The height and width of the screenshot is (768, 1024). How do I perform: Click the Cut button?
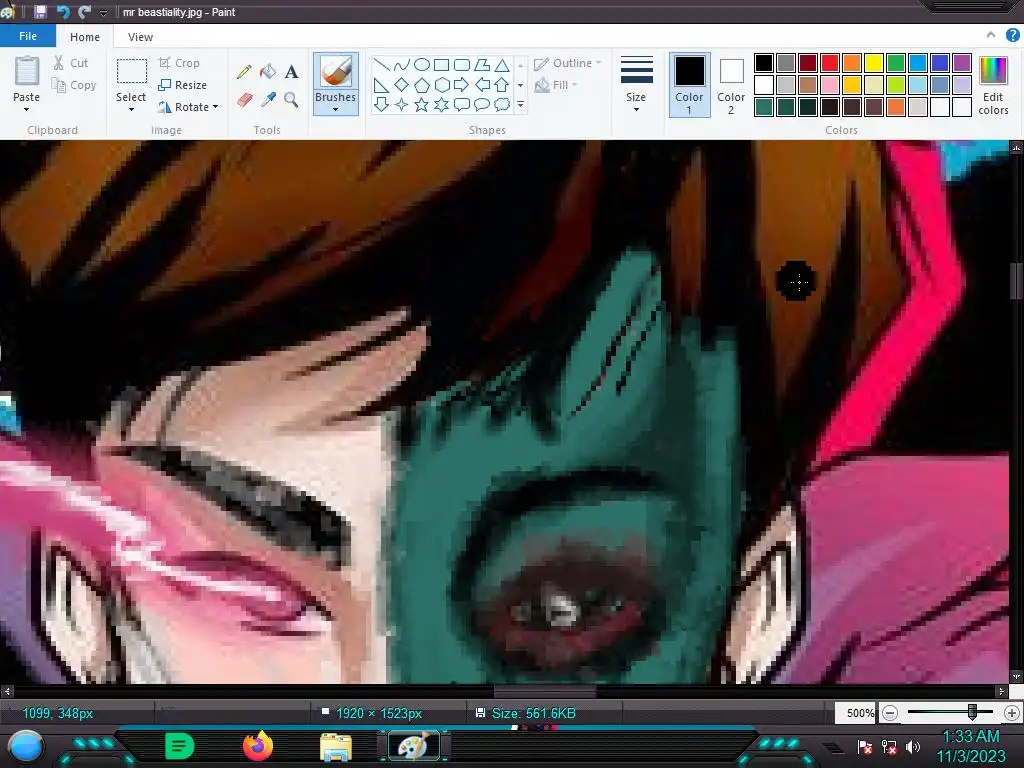(71, 63)
